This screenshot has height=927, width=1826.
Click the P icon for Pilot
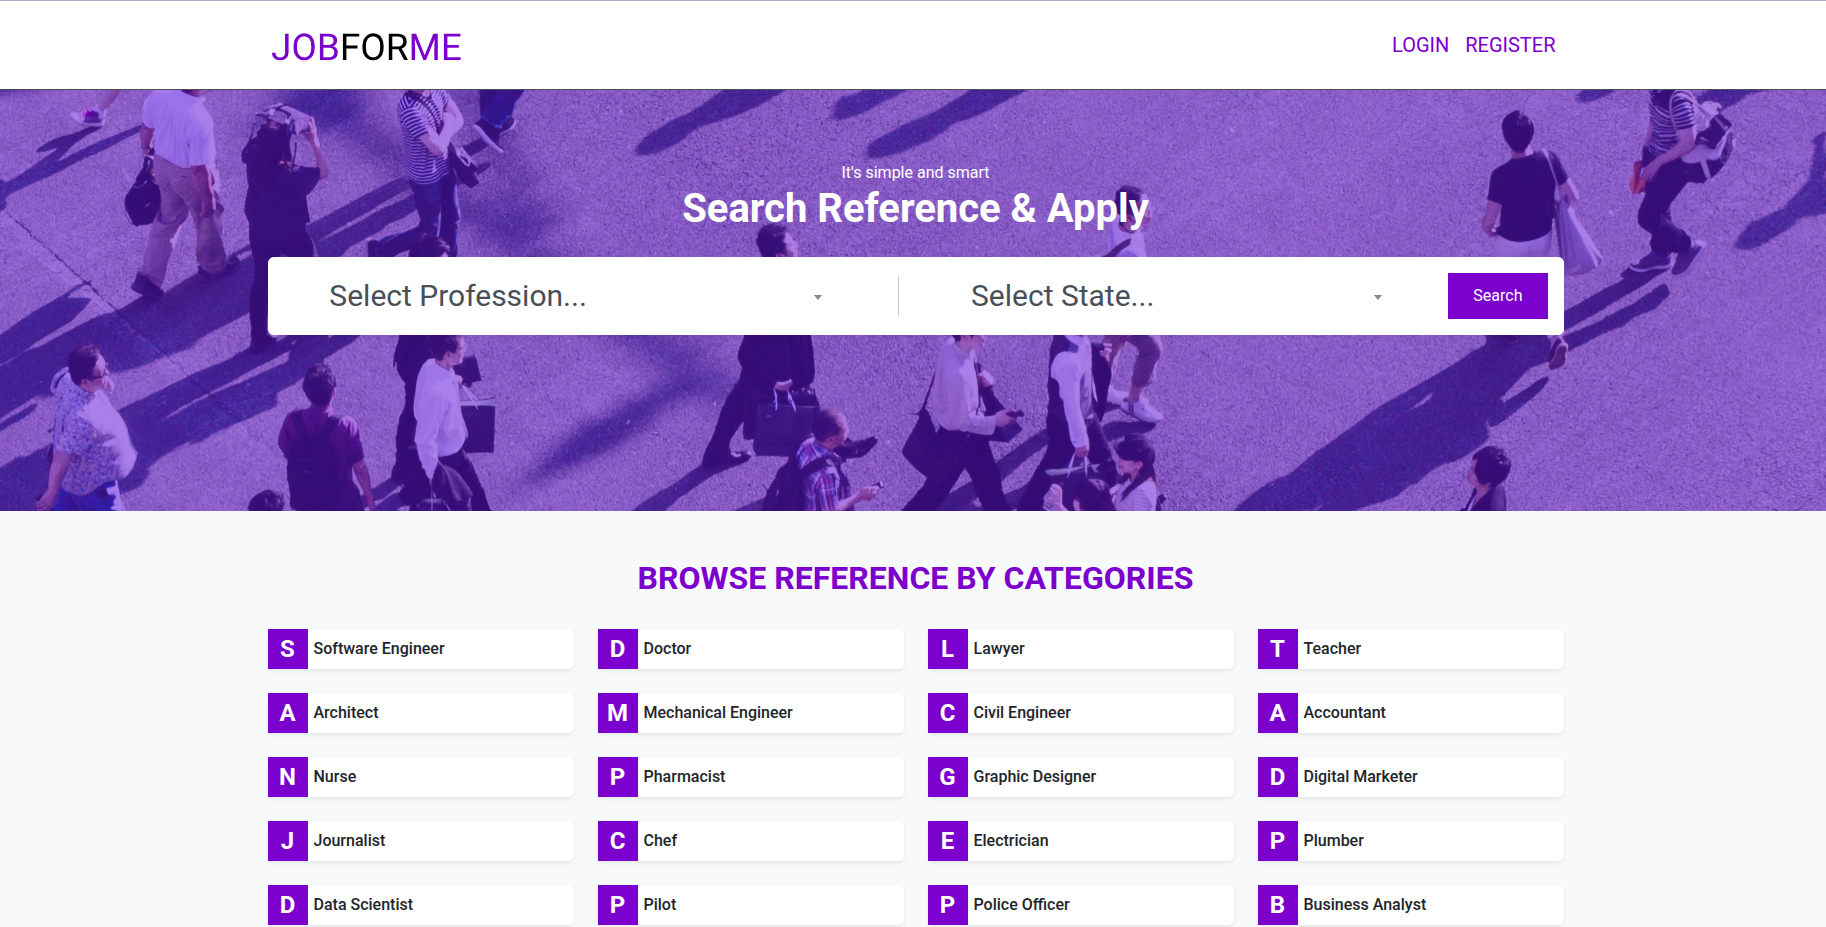click(x=618, y=905)
